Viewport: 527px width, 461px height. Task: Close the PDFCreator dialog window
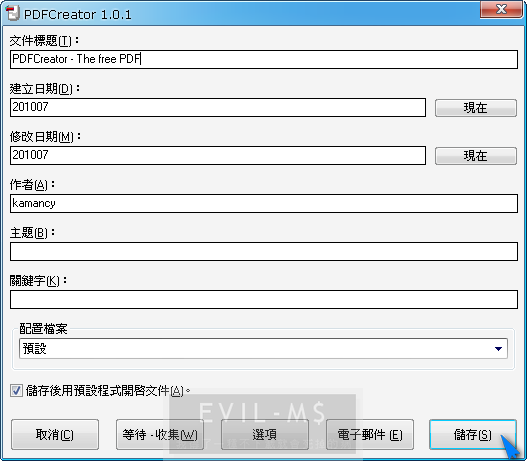click(x=501, y=9)
